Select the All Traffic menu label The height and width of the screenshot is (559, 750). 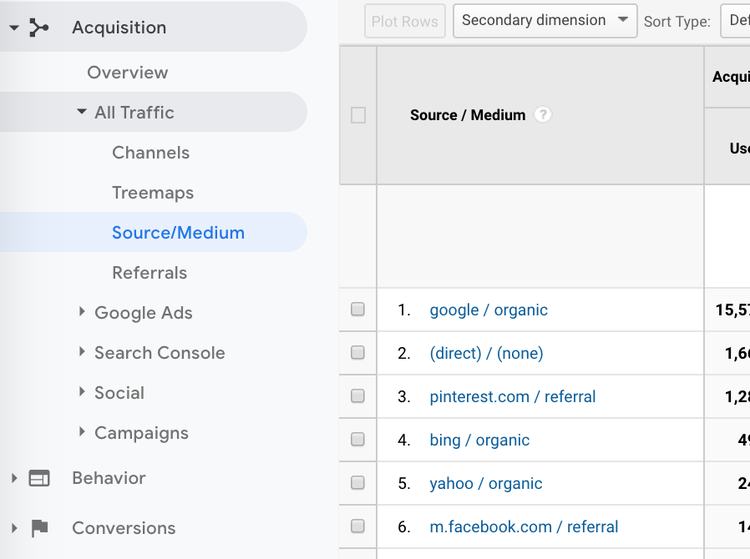pyautogui.click(x=134, y=112)
